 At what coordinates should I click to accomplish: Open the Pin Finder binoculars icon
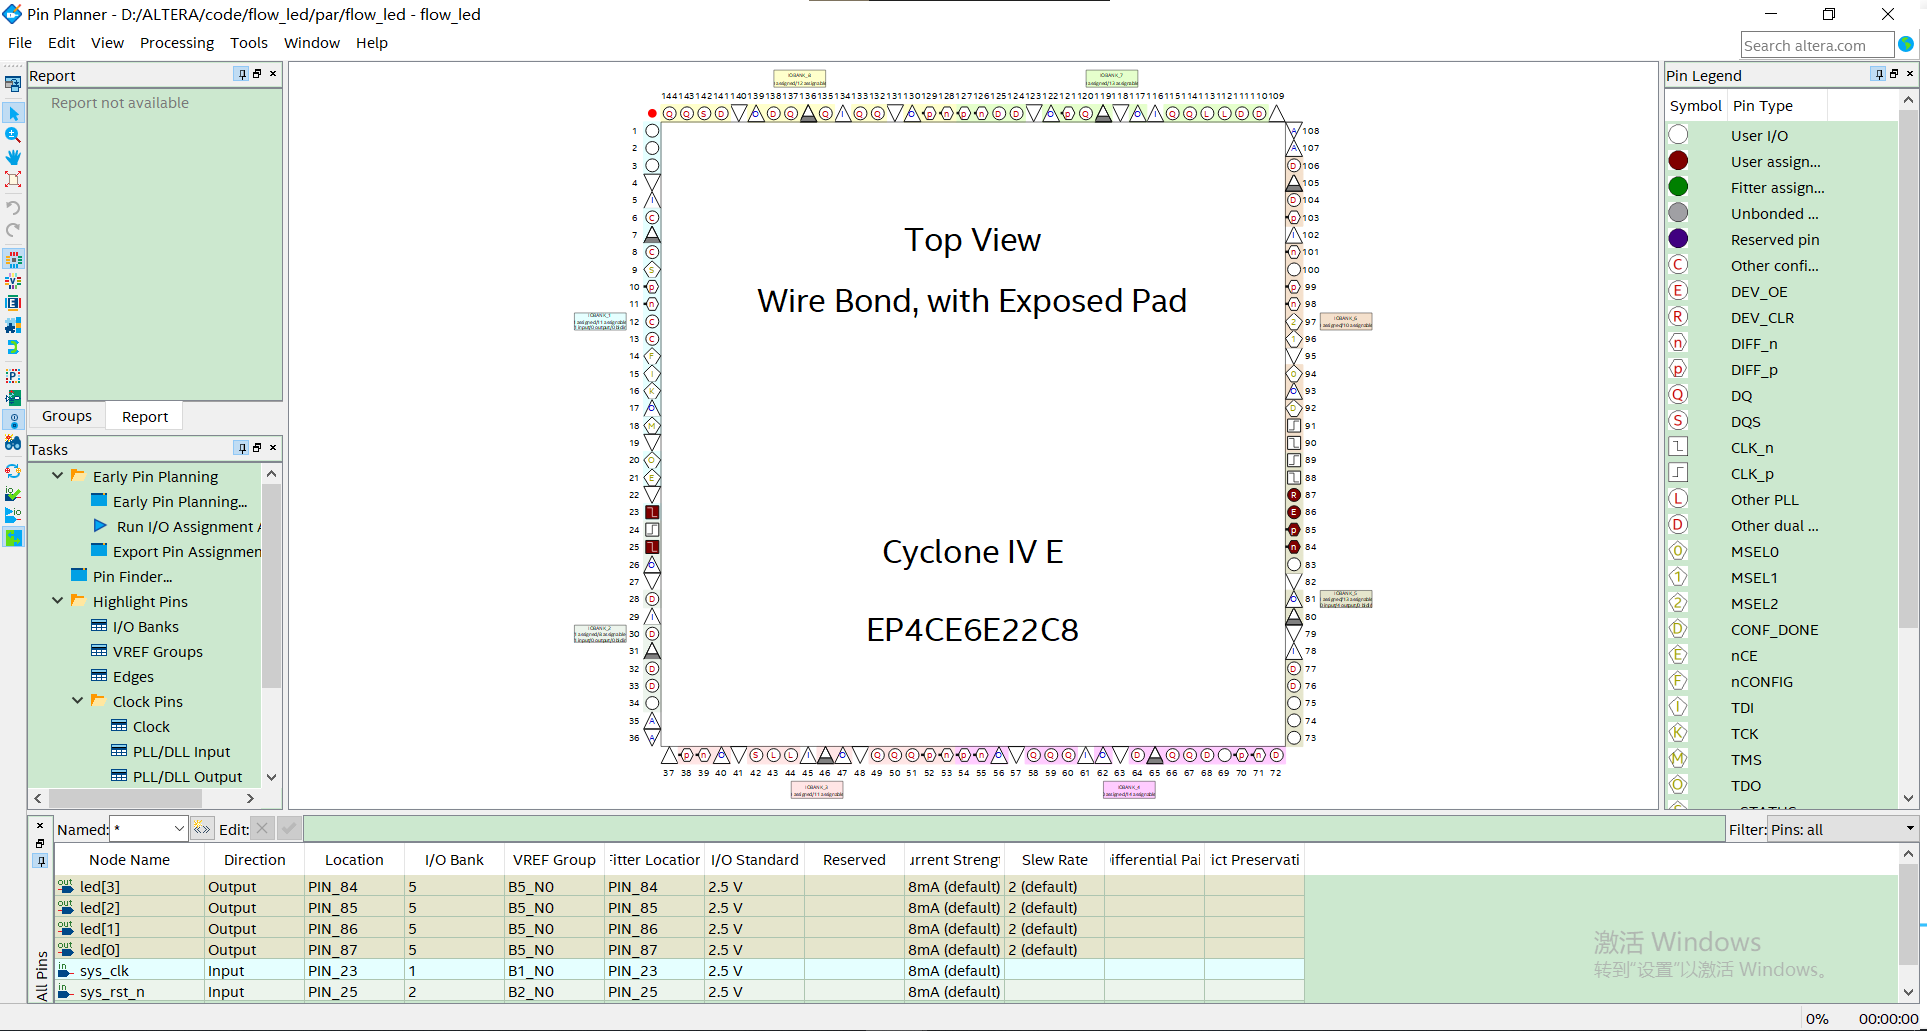pyautogui.click(x=13, y=442)
